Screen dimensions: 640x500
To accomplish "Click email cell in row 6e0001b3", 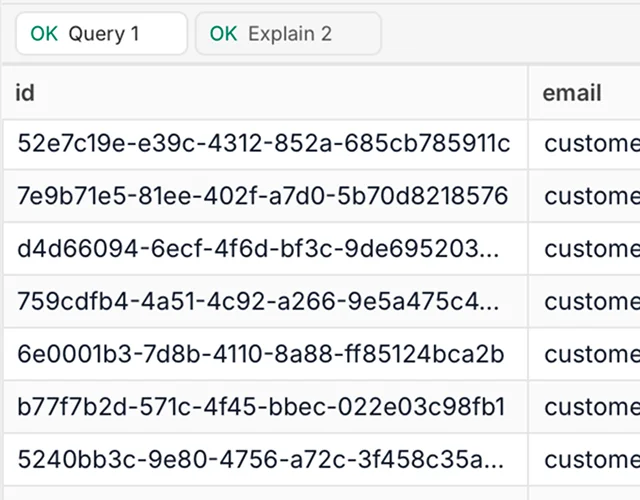I will [584, 354].
